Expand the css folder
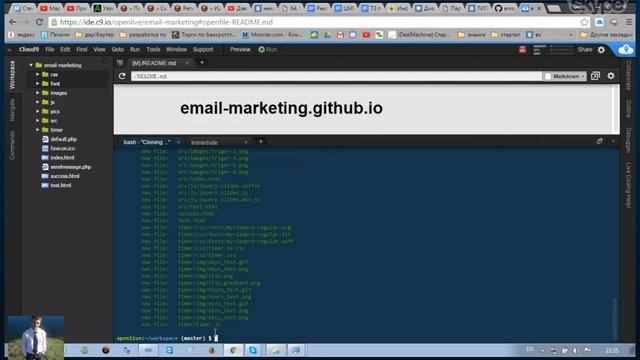This screenshot has width=640, height=360. click(38, 74)
